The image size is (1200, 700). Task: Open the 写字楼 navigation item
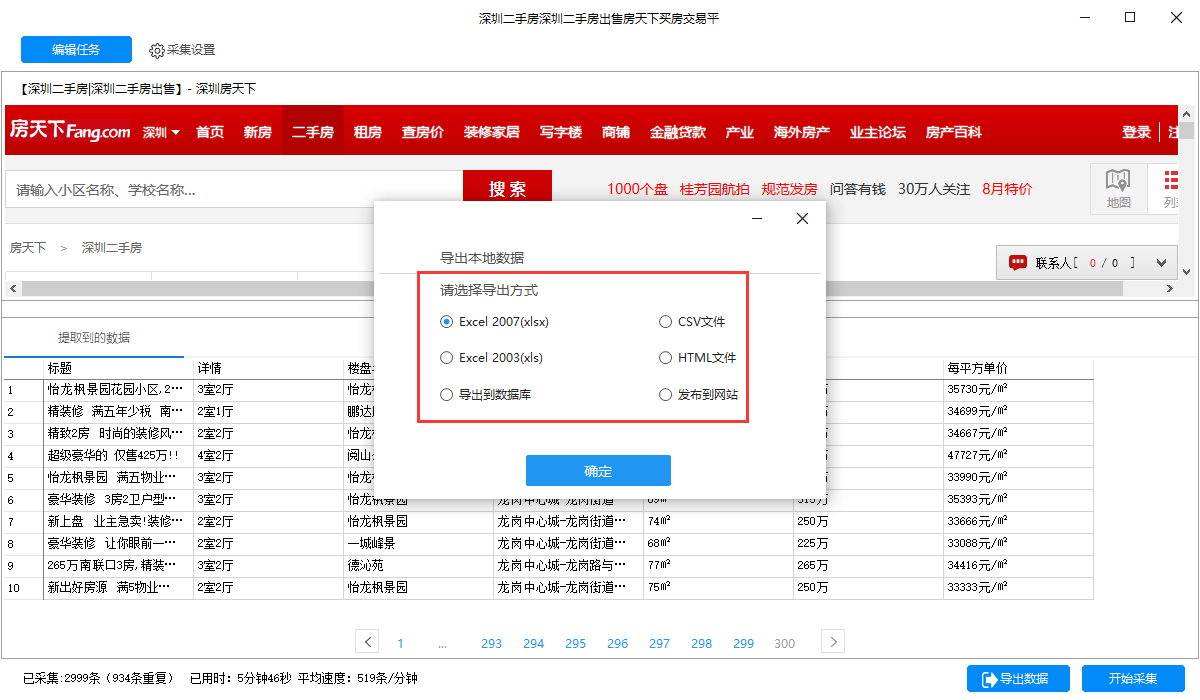point(561,132)
